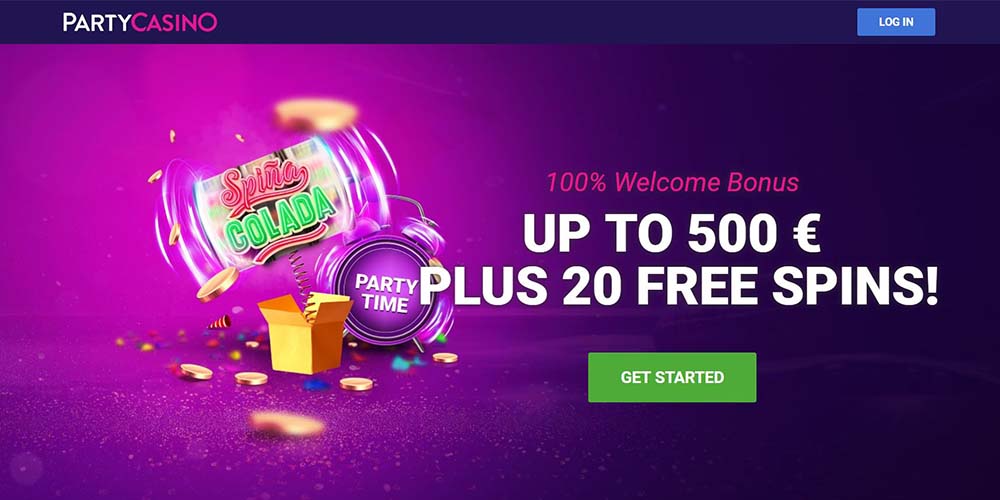
Task: Click the alarm clock's top bells
Action: click(x=397, y=219)
